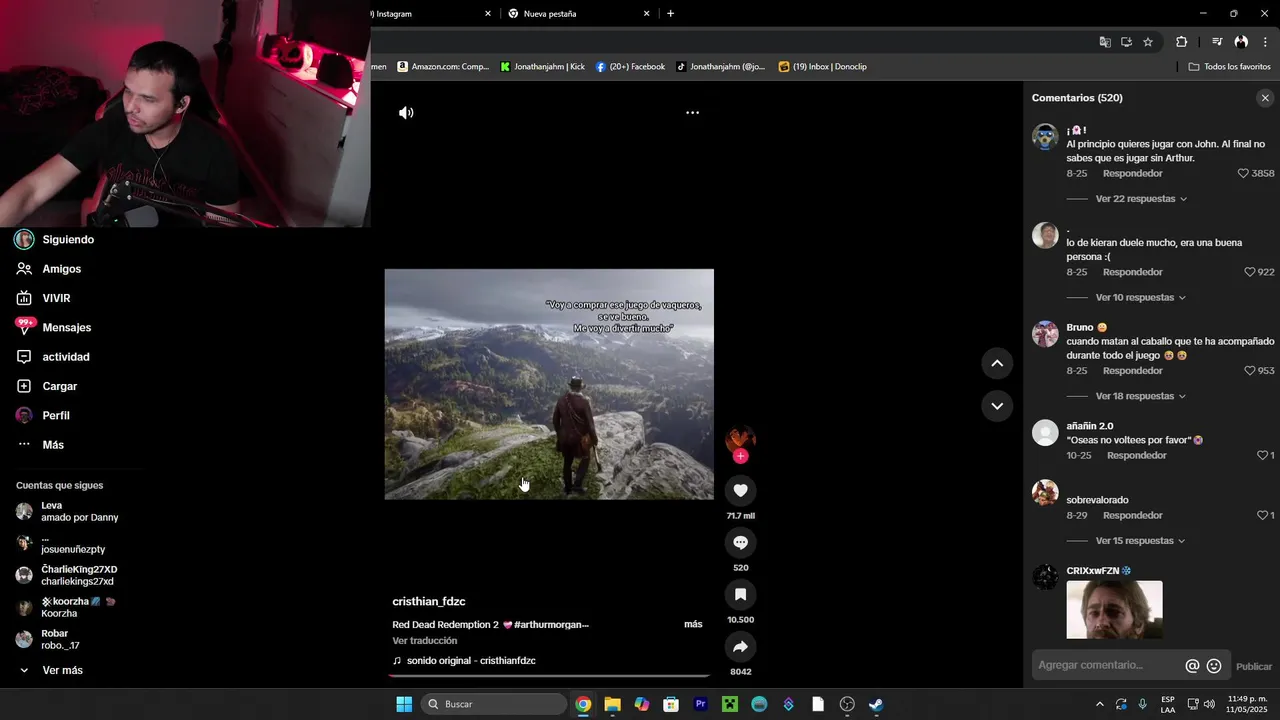This screenshot has height=720, width=1280.
Task: Mute the TikTok video sound
Action: tap(406, 113)
